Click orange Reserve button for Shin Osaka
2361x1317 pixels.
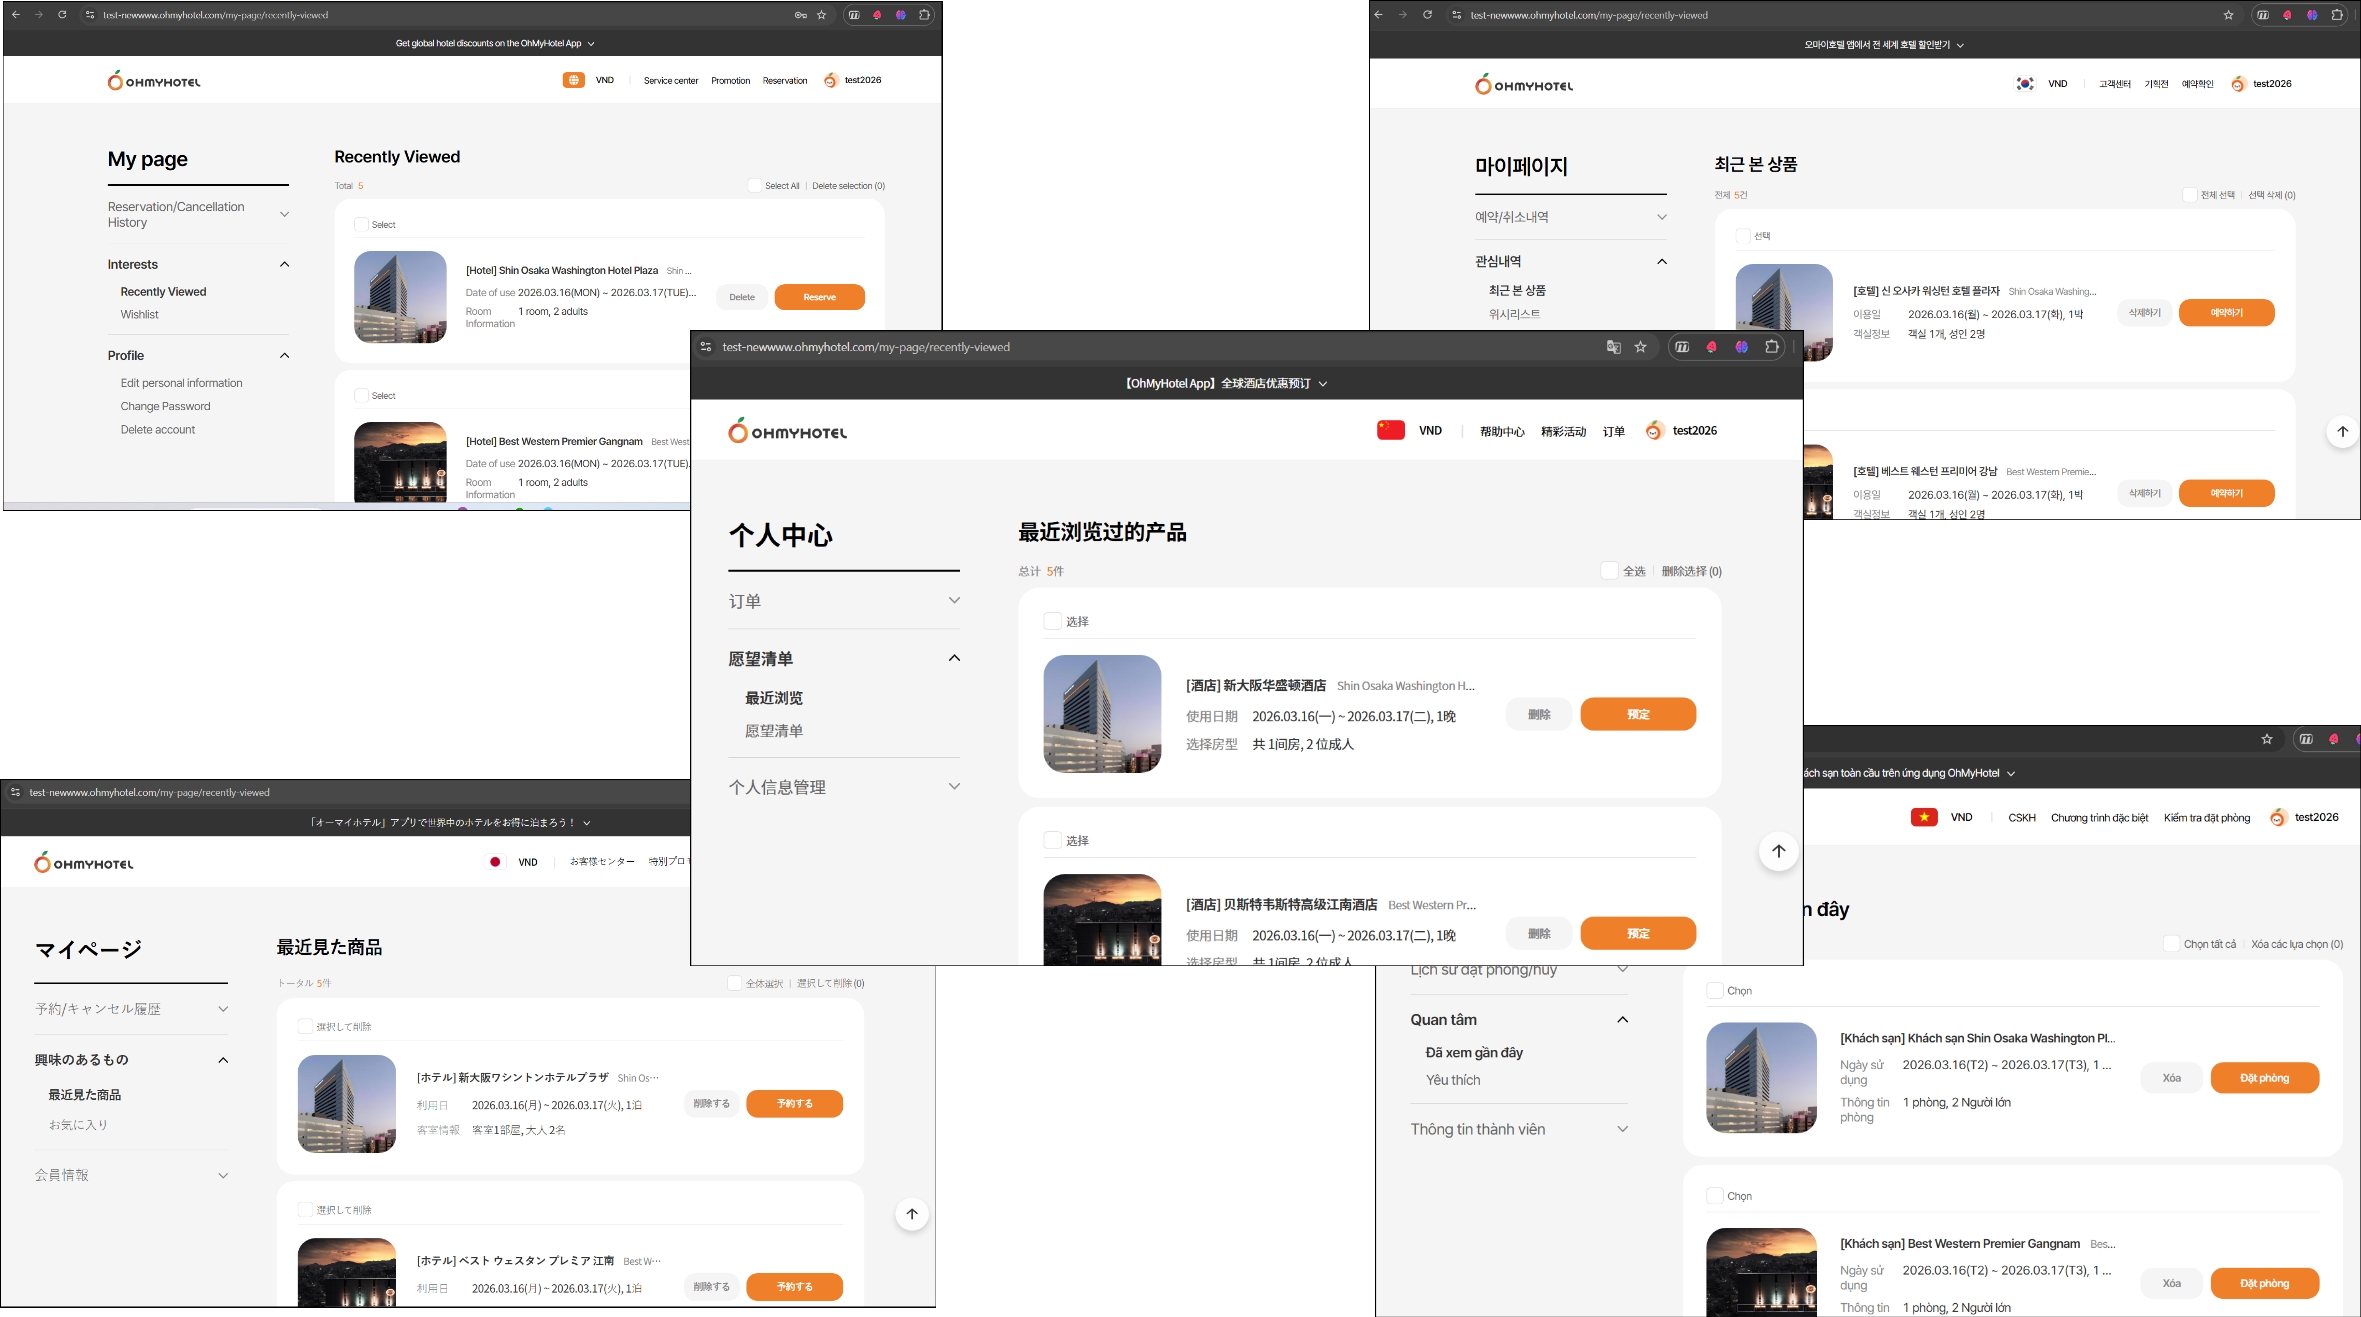tap(819, 297)
